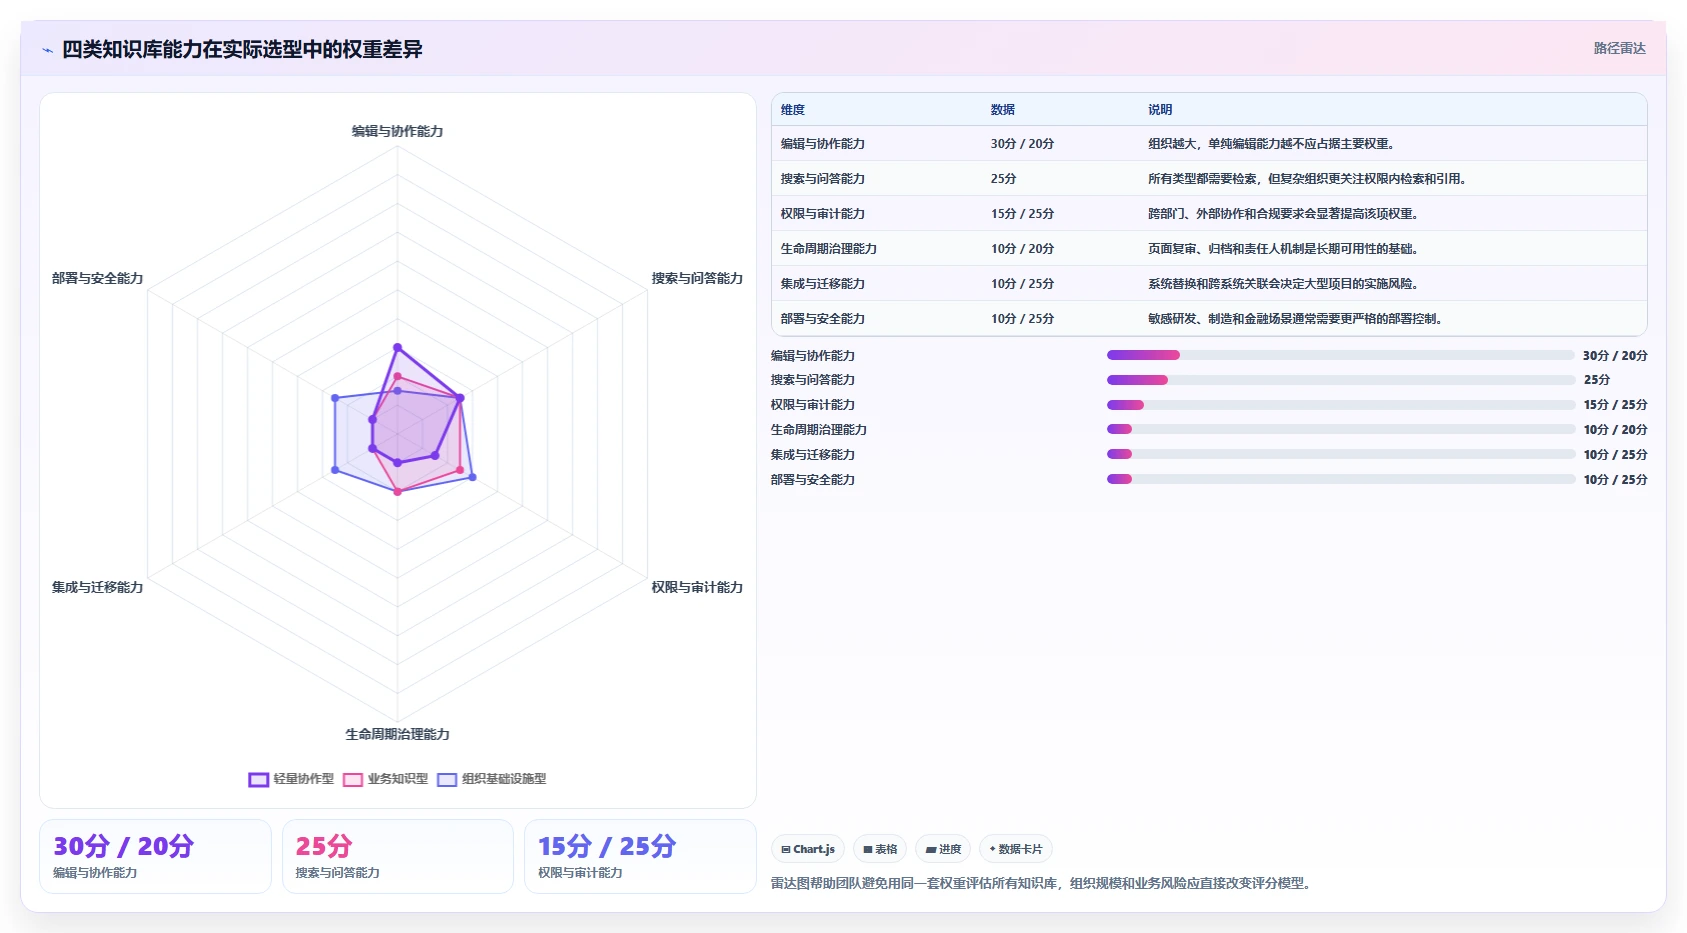Viewport: 1687px width, 933px height.
Task: Click the note starting with 敏感研发、制造和金融
Action: [1296, 319]
